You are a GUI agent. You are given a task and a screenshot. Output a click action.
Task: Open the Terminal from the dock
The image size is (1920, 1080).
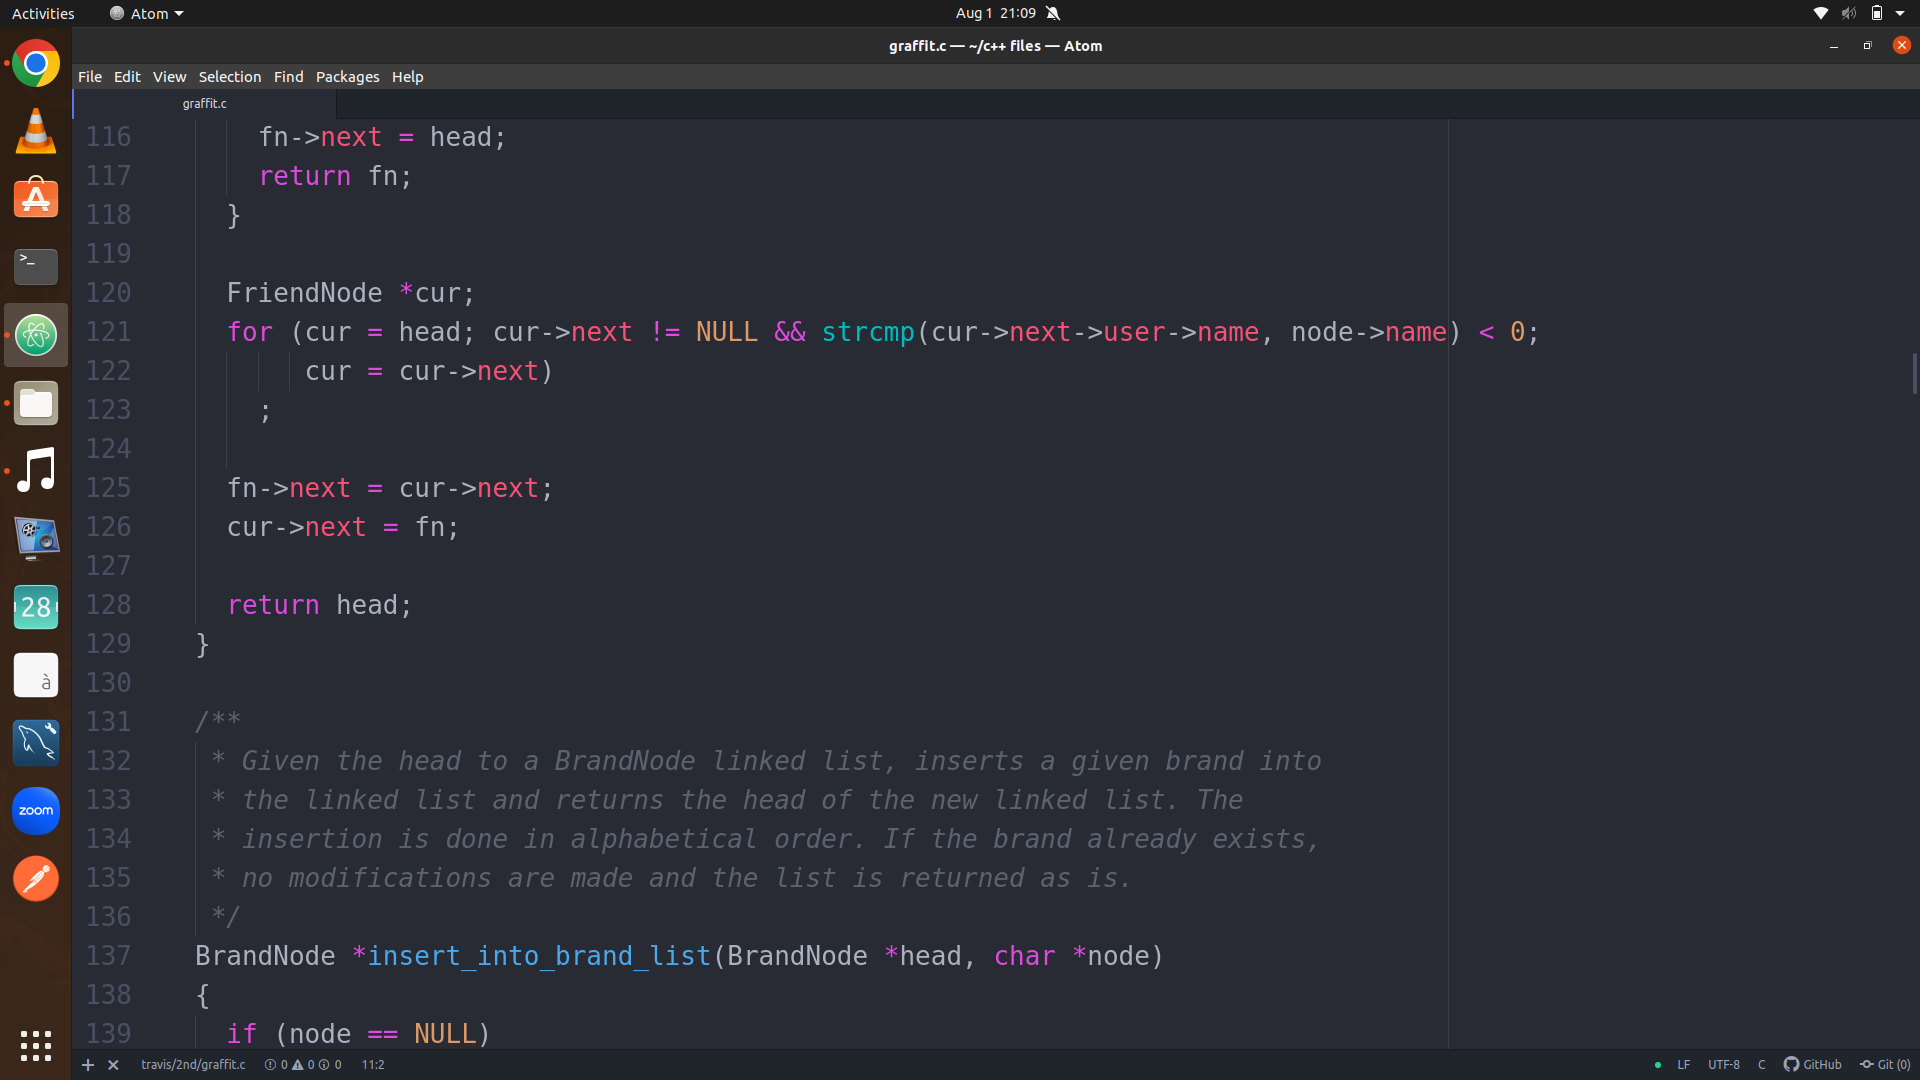[x=36, y=266]
